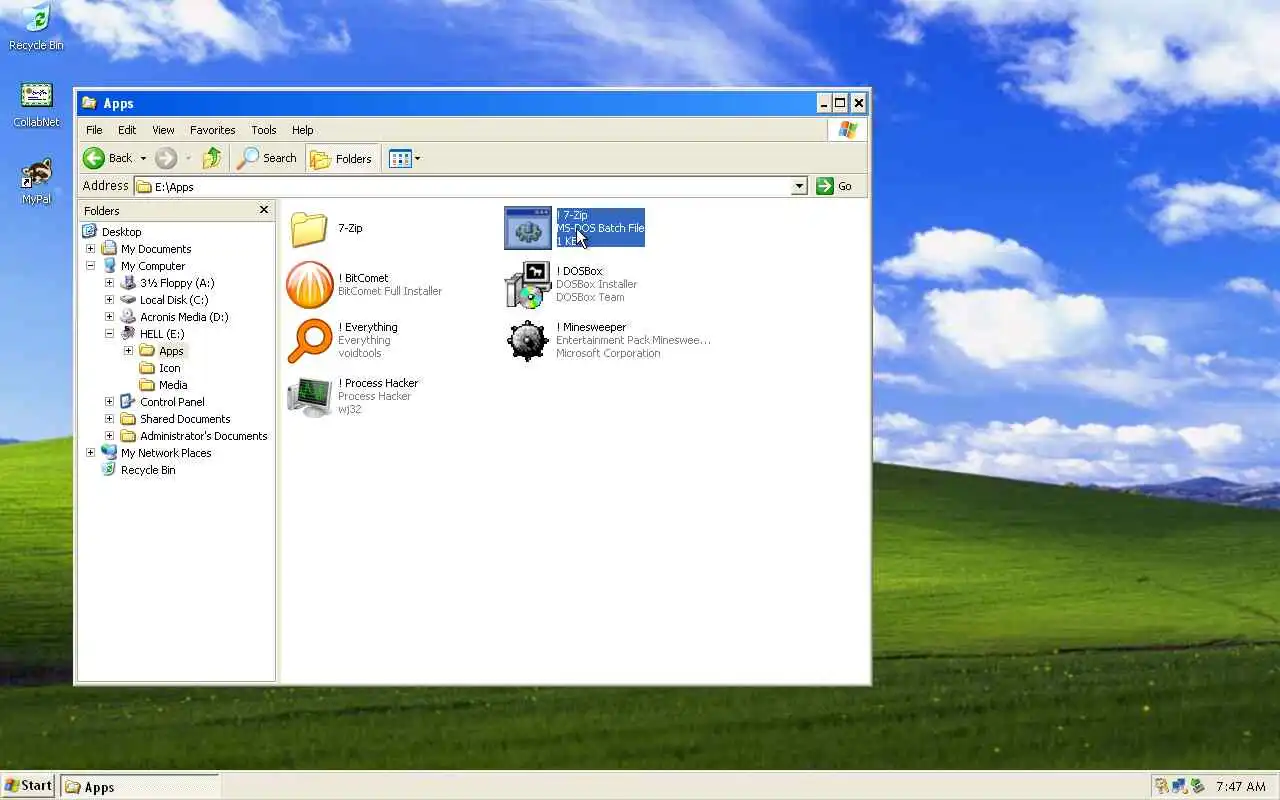
Task: Select My Computer in folder tree
Action: (153, 266)
